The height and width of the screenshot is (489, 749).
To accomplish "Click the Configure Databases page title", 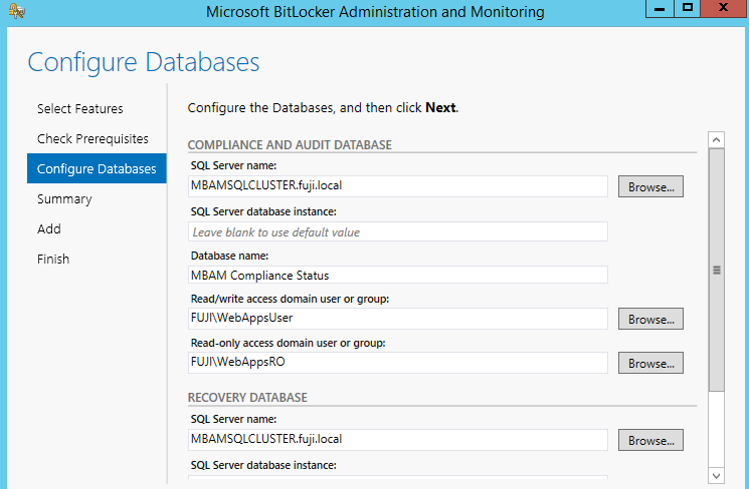I will (143, 63).
